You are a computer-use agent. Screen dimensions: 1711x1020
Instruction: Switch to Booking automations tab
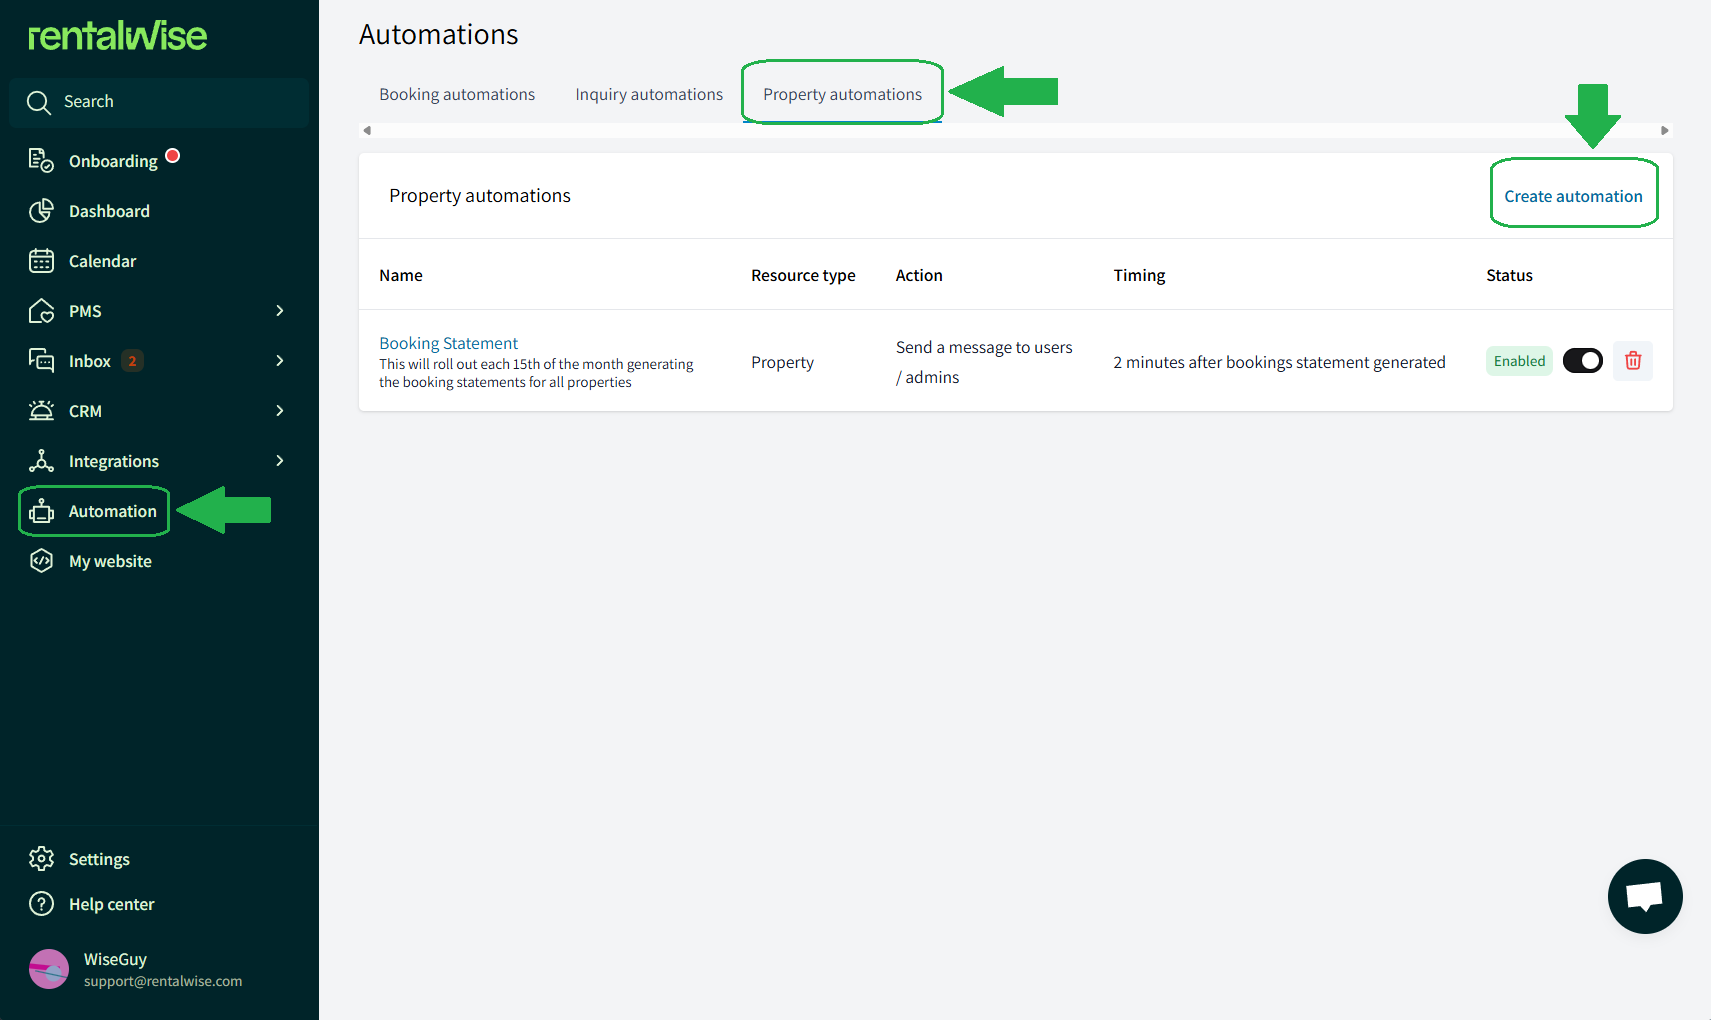457,94
